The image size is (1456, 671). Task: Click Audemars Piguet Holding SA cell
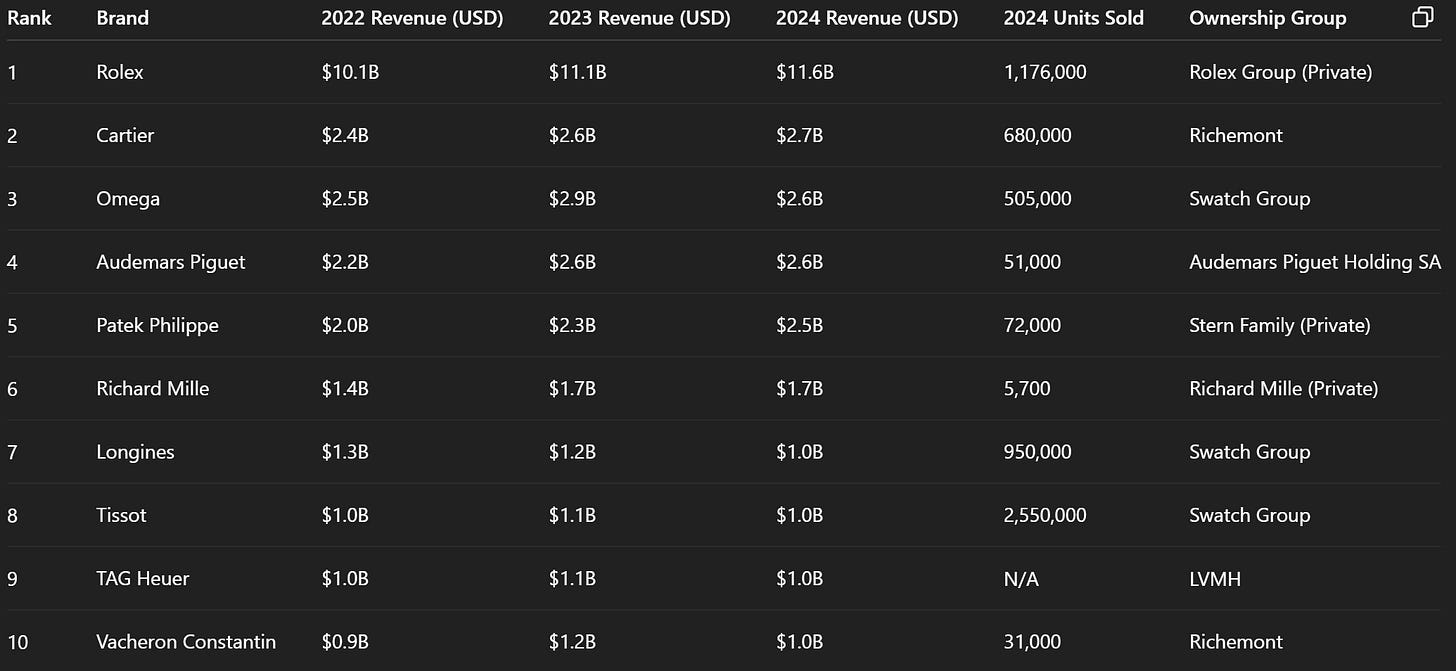[1315, 262]
